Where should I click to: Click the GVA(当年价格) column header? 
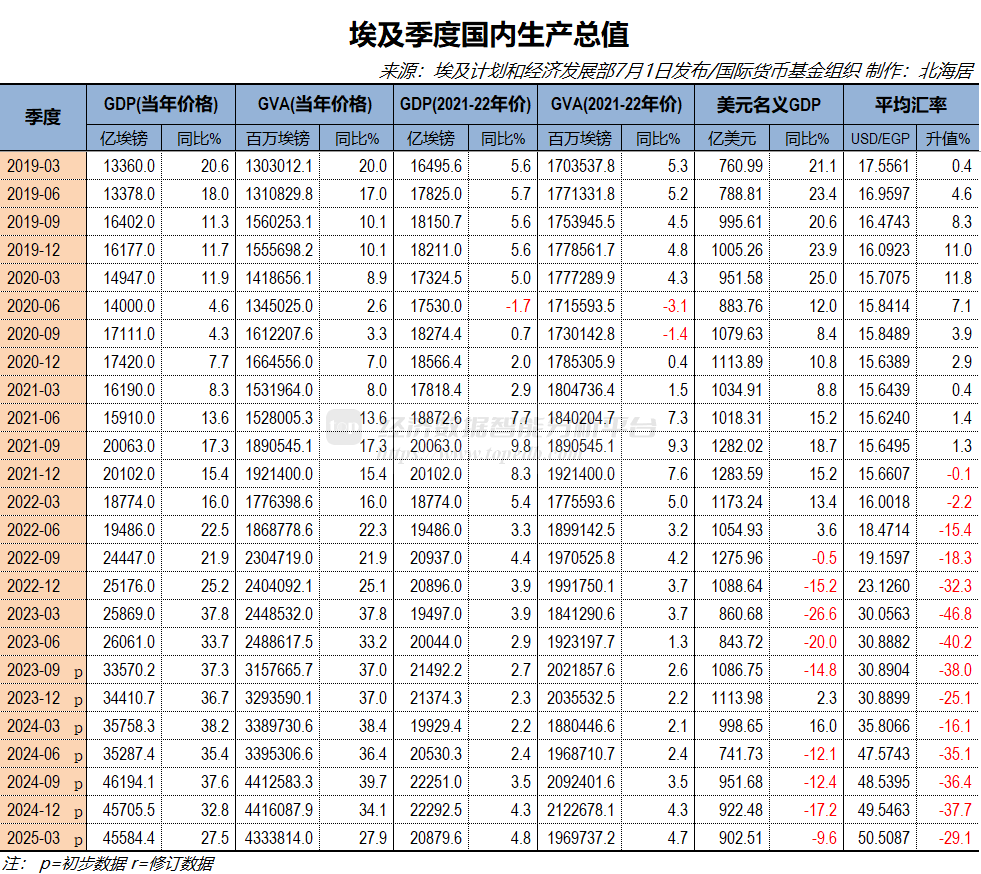point(313,101)
